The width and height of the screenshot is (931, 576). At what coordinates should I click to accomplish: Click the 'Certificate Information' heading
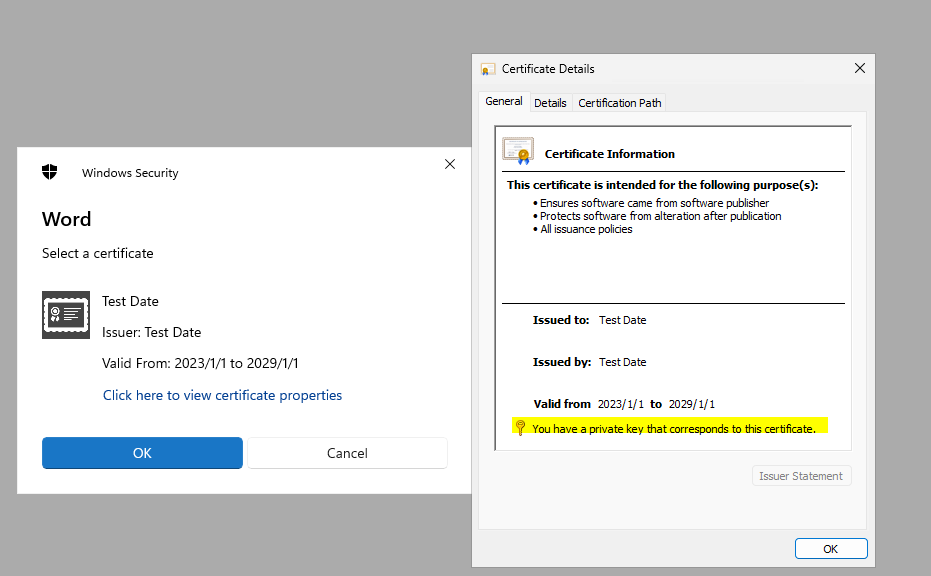(610, 154)
